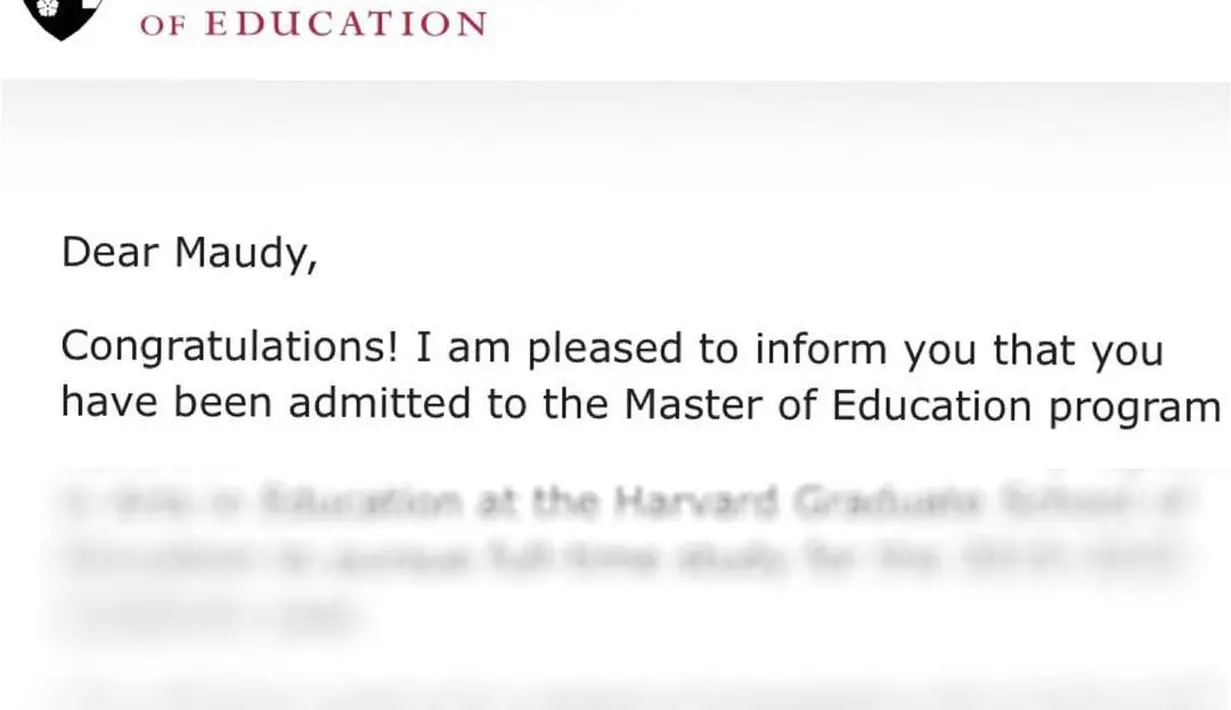
Task: Click the words "that you" ending the first line
Action: (1077, 349)
